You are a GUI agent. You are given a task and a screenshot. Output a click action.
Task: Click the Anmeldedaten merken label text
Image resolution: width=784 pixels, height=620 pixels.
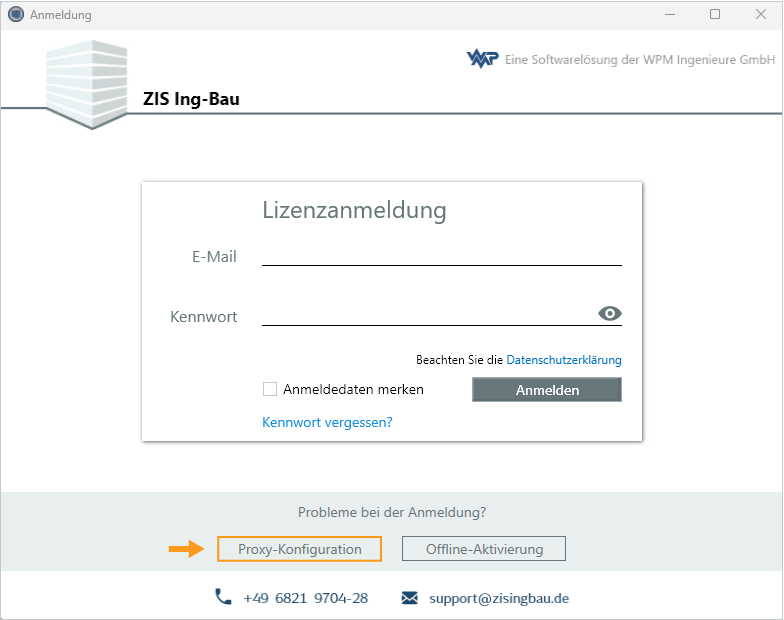(x=353, y=389)
